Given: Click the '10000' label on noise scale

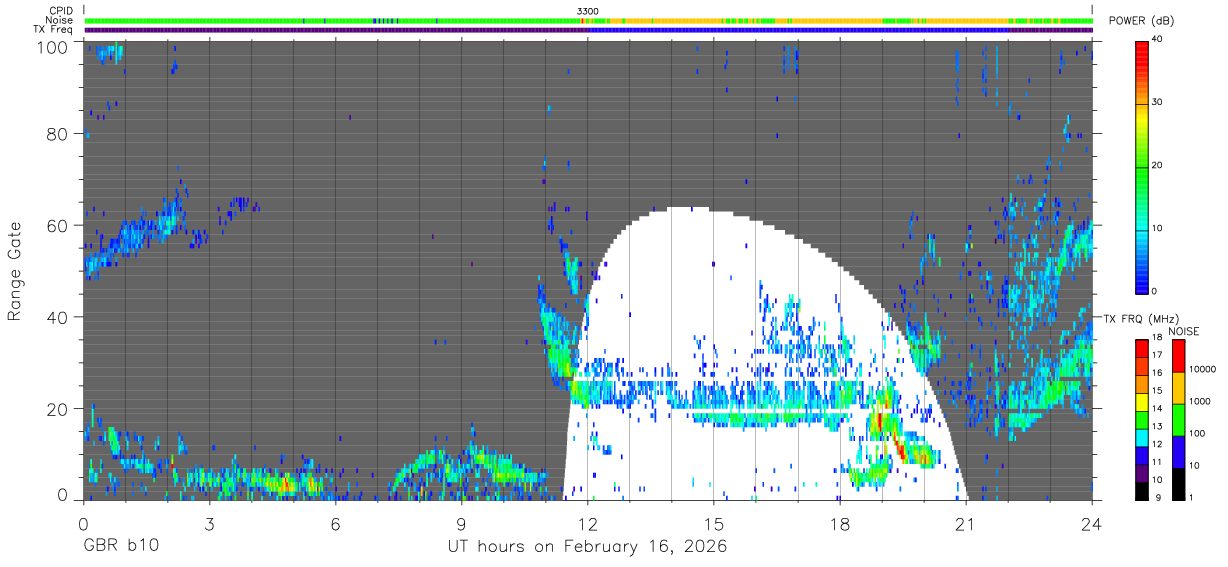Looking at the screenshot, I should click(1204, 369).
